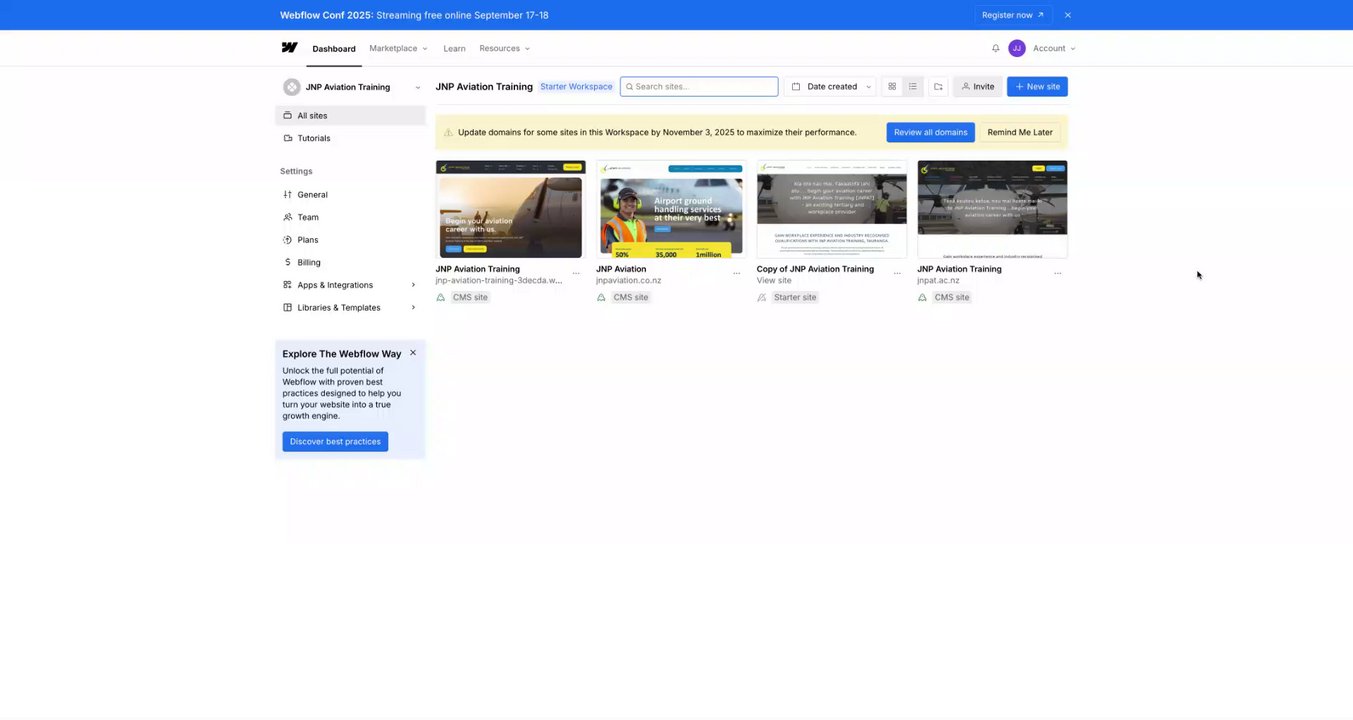Select All sites in the sidebar
Image resolution: width=1353 pixels, height=720 pixels.
click(350, 116)
